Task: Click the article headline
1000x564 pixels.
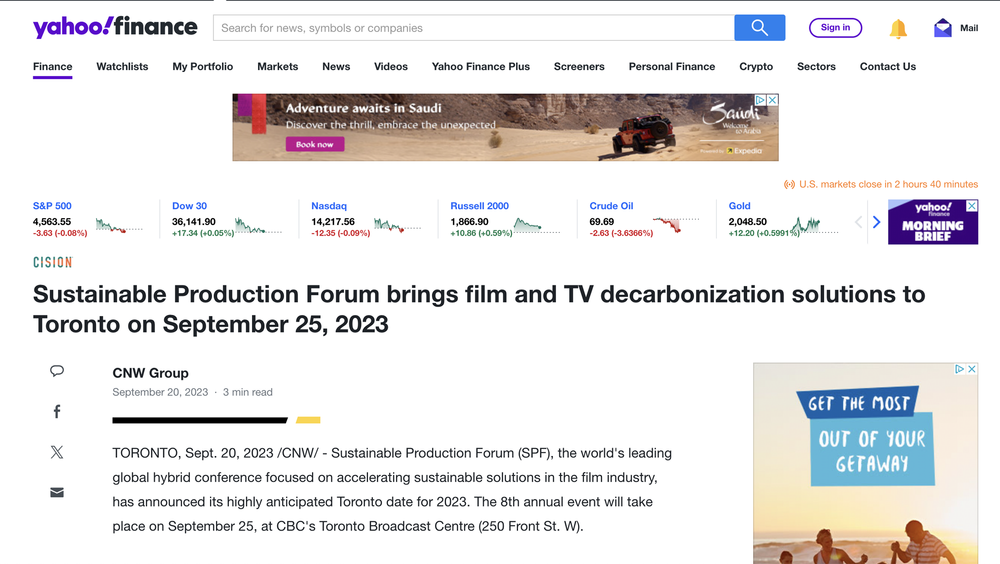Action: pyautogui.click(x=479, y=309)
